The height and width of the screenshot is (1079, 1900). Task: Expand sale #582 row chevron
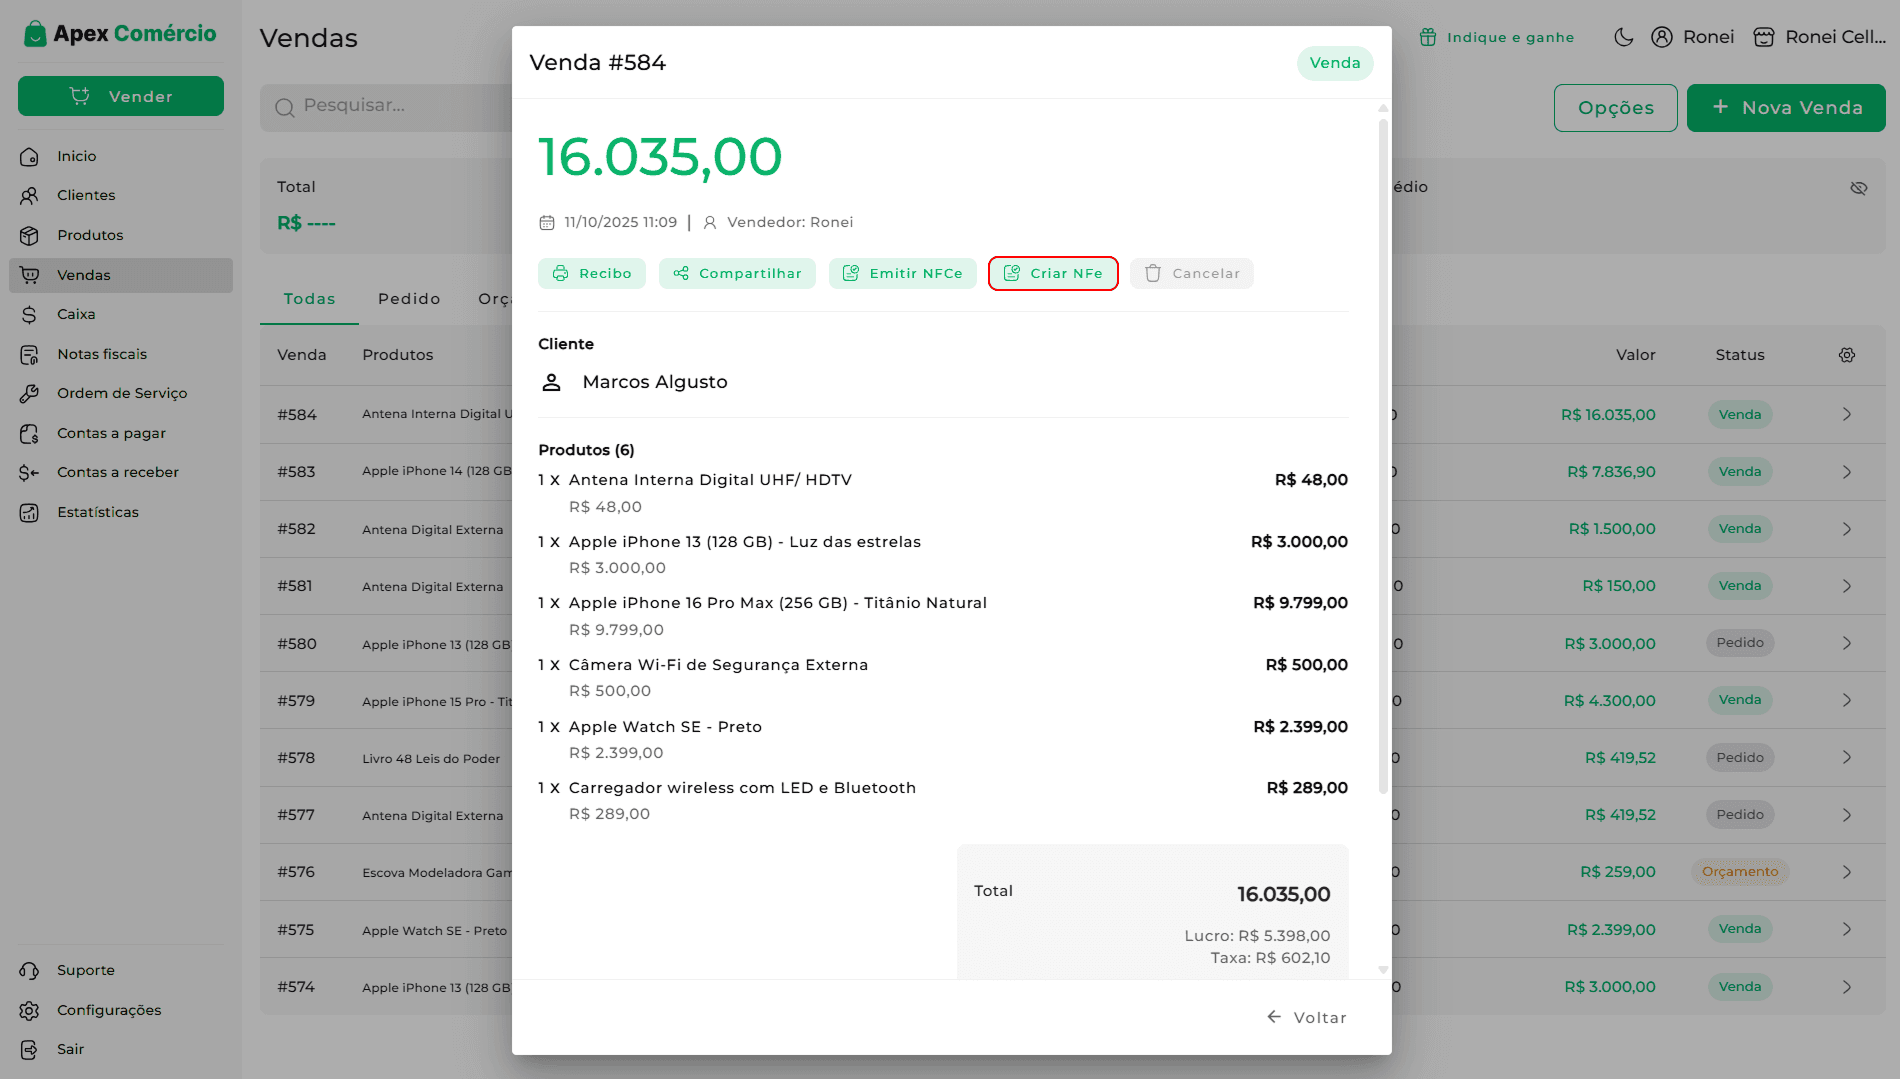point(1847,529)
